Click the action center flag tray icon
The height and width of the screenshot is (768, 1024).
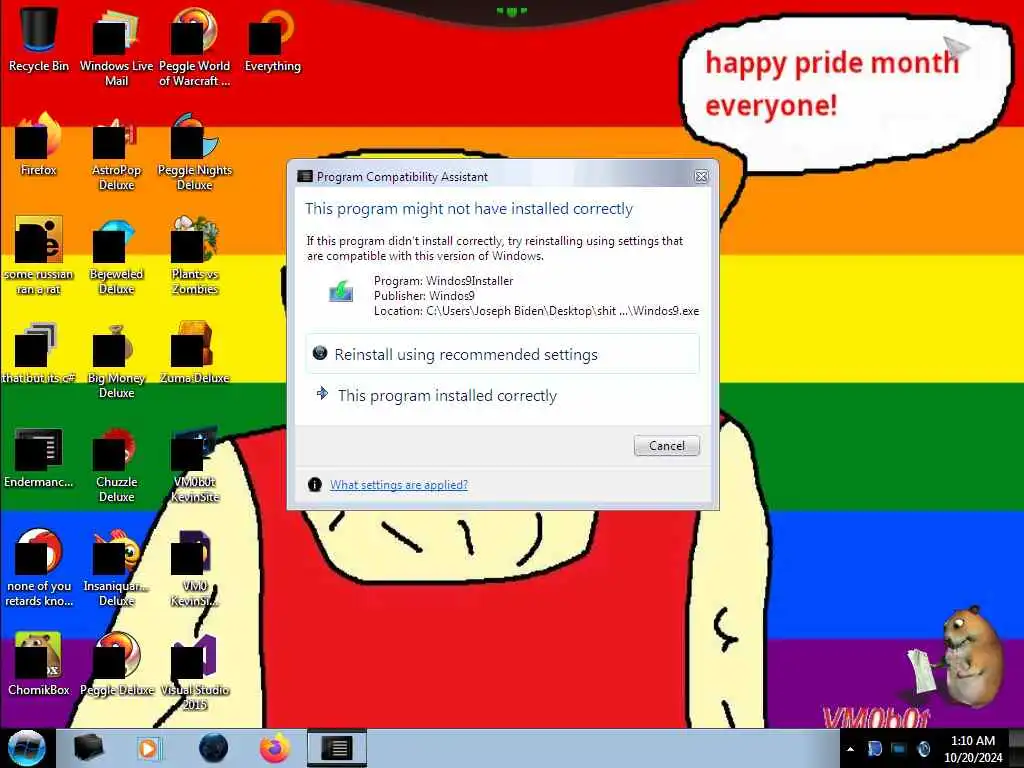coord(874,749)
